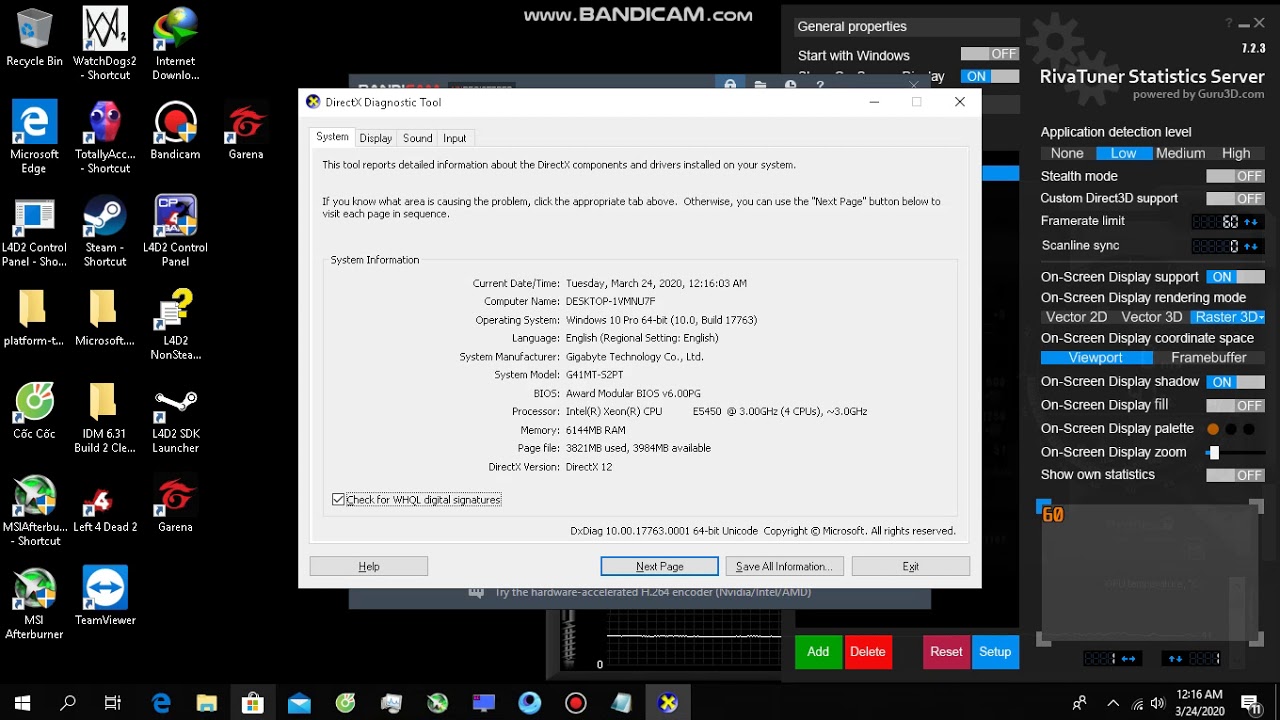The image size is (1280, 720).
Task: Open the Action Center notifications icon
Action: (1250, 703)
